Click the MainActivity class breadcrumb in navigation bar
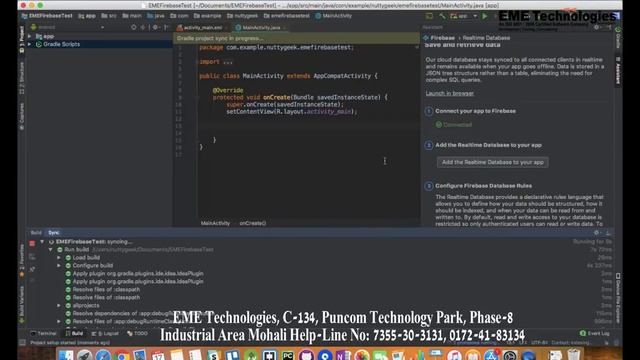The height and width of the screenshot is (360, 640). (x=333, y=16)
